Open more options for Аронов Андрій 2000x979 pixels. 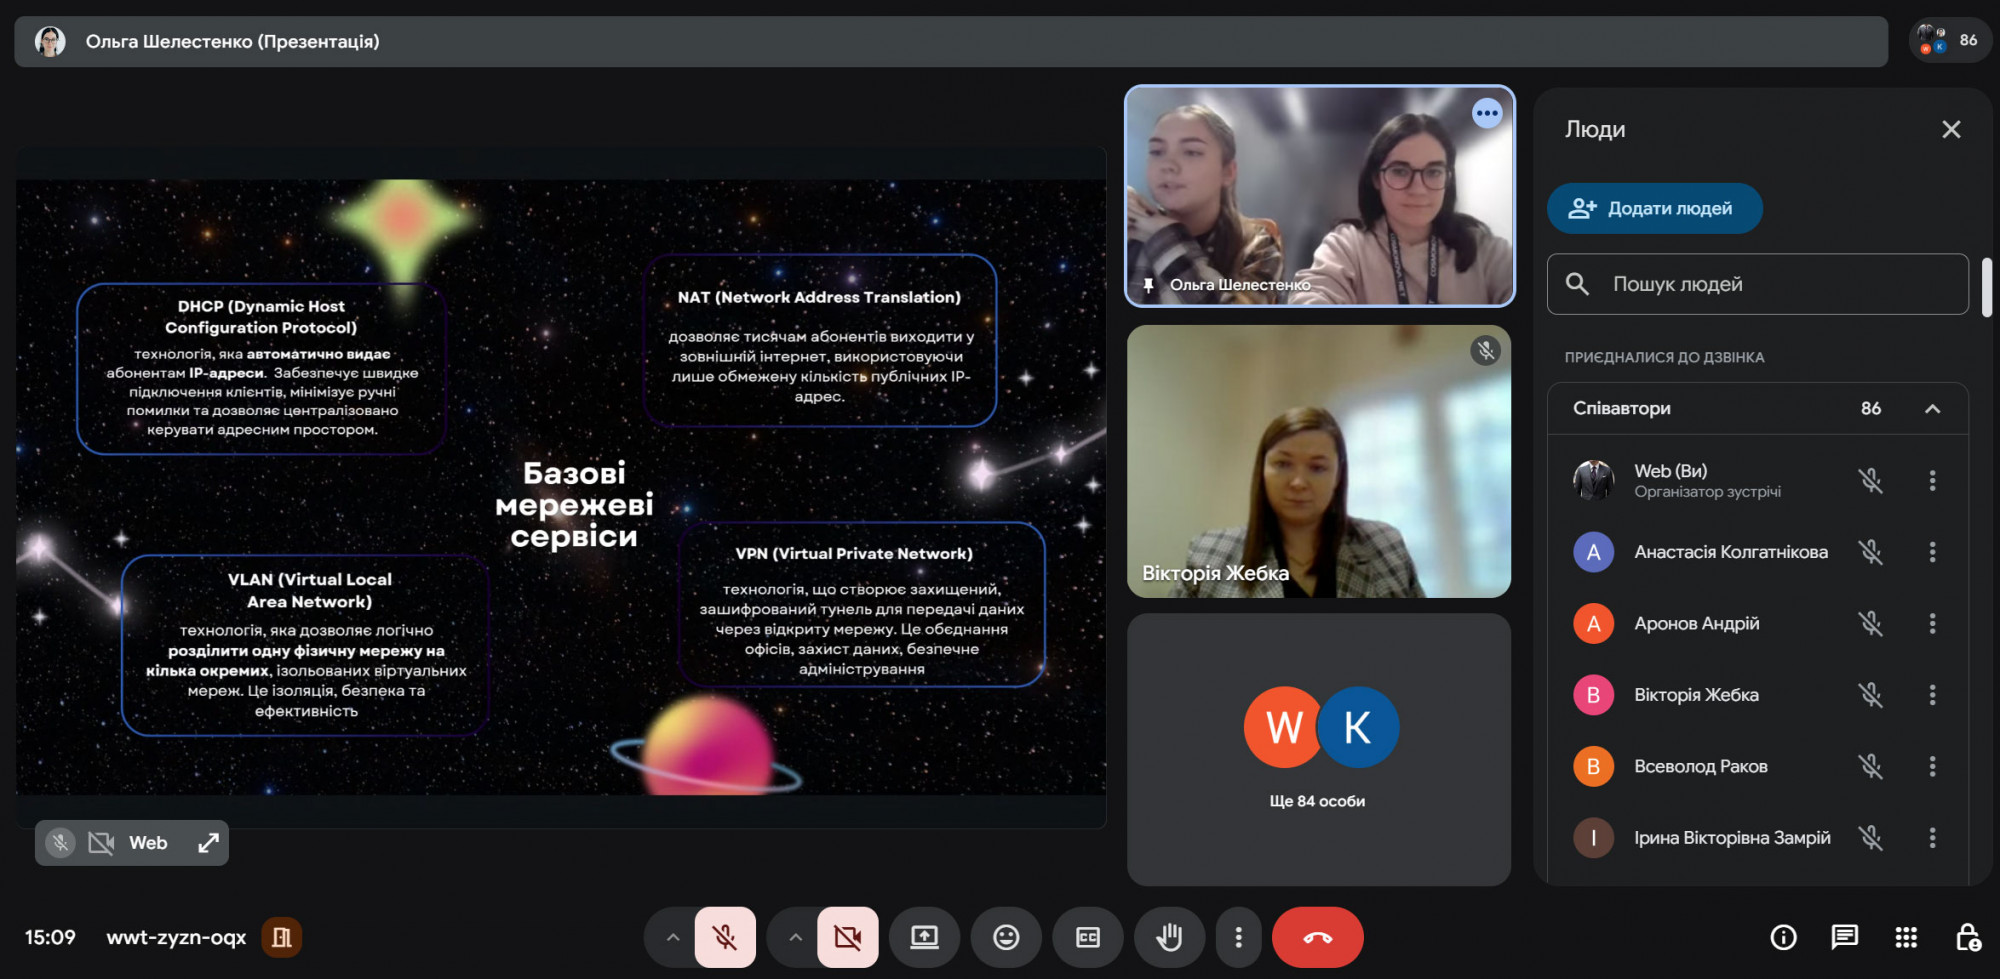point(1932,624)
